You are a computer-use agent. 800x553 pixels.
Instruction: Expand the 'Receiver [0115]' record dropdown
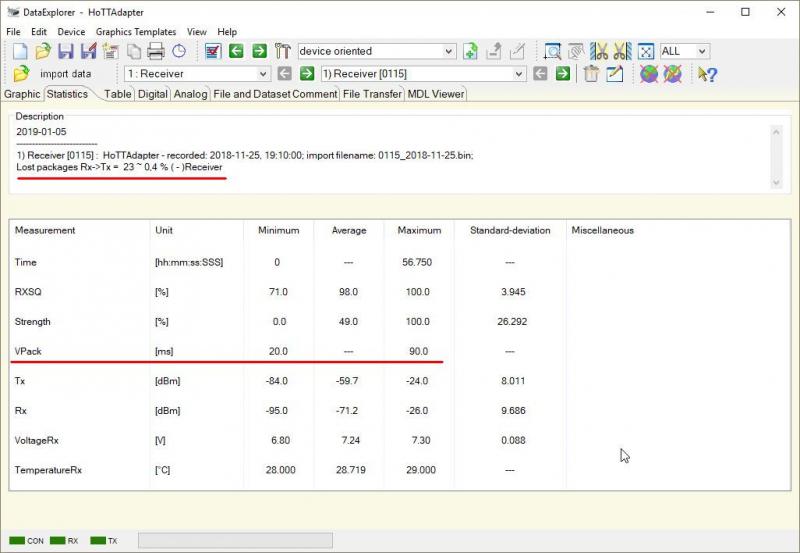518,74
